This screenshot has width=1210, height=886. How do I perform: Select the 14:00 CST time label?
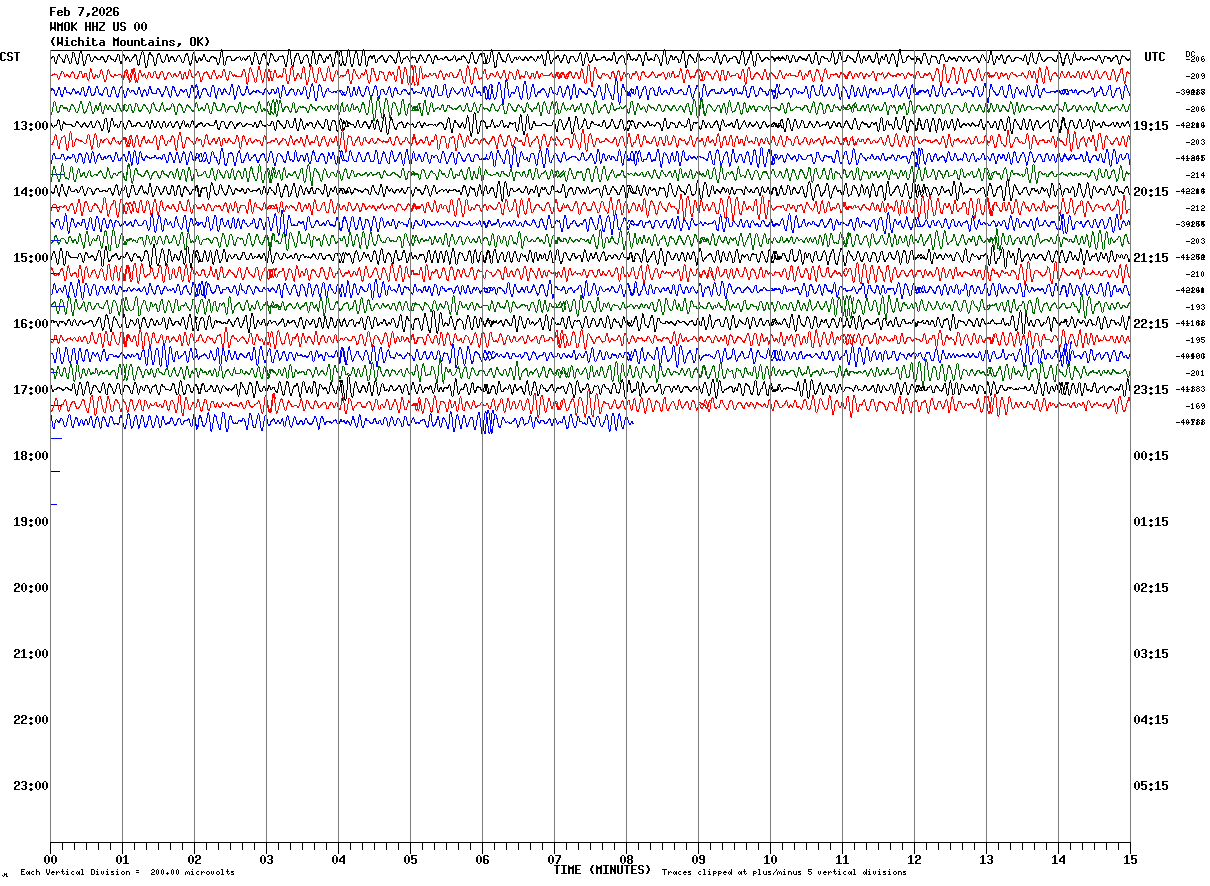click(31, 192)
